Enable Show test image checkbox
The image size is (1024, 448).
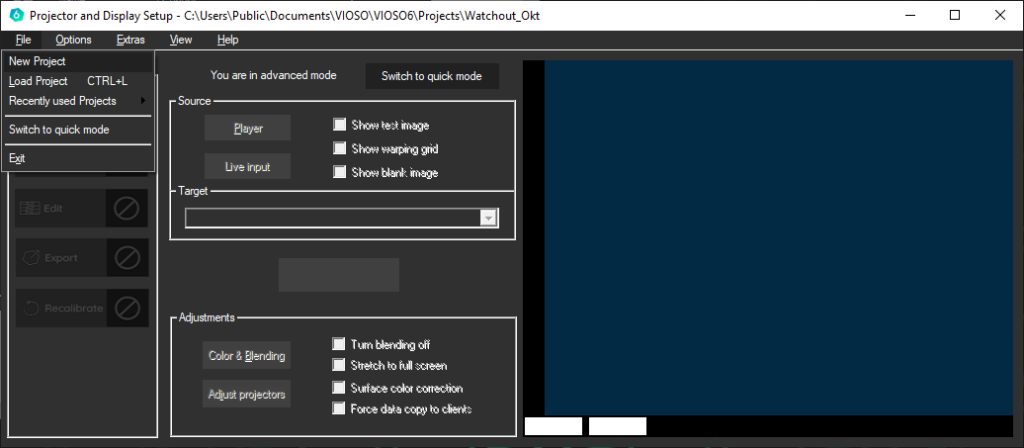(x=340, y=126)
